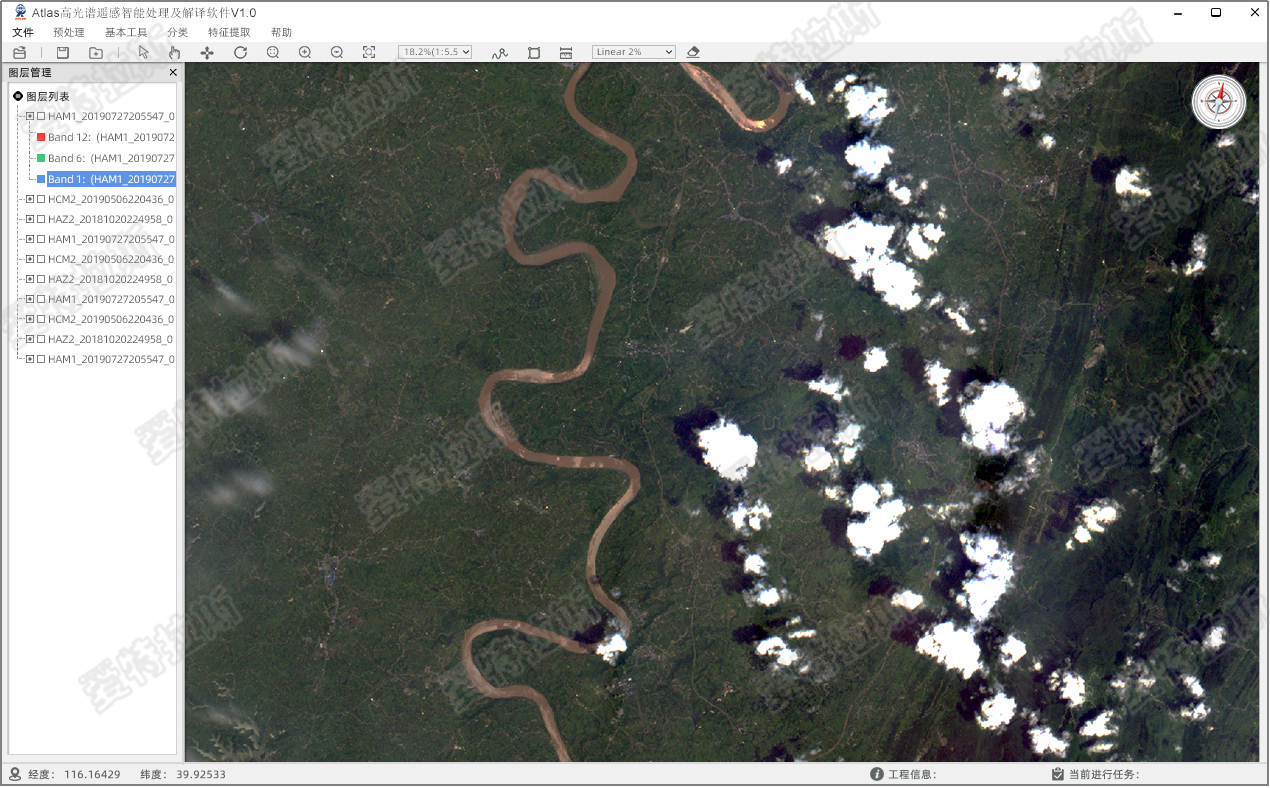1270x788 pixels.
Task: Click the refresh view icon
Action: [240, 52]
